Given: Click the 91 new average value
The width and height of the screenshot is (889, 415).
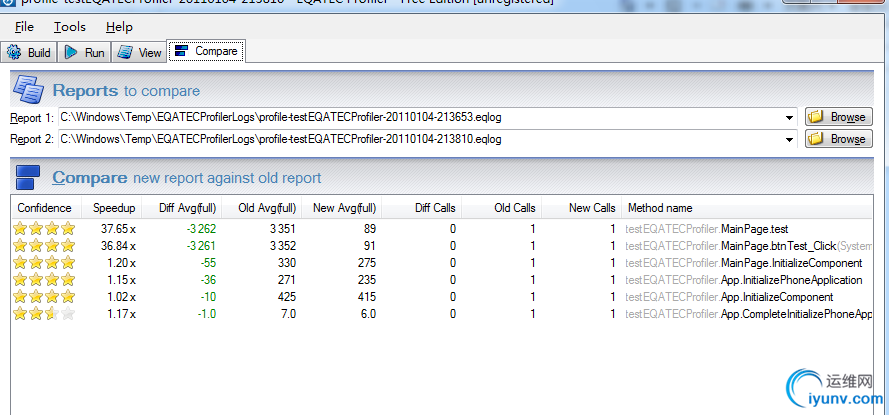Looking at the screenshot, I should (x=370, y=246).
